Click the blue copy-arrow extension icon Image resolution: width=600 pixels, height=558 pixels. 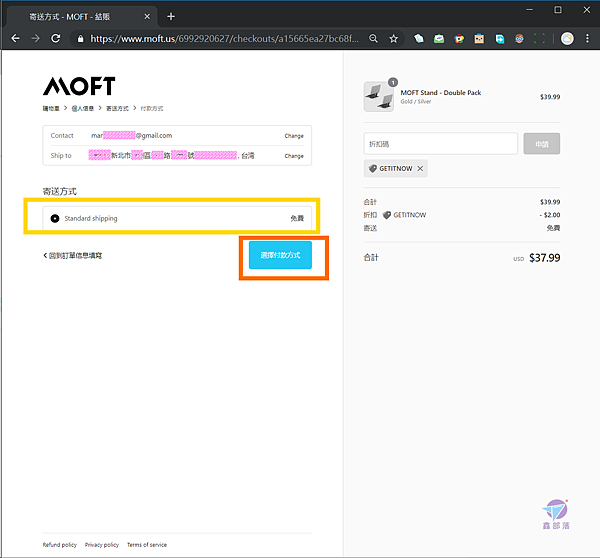[x=499, y=38]
